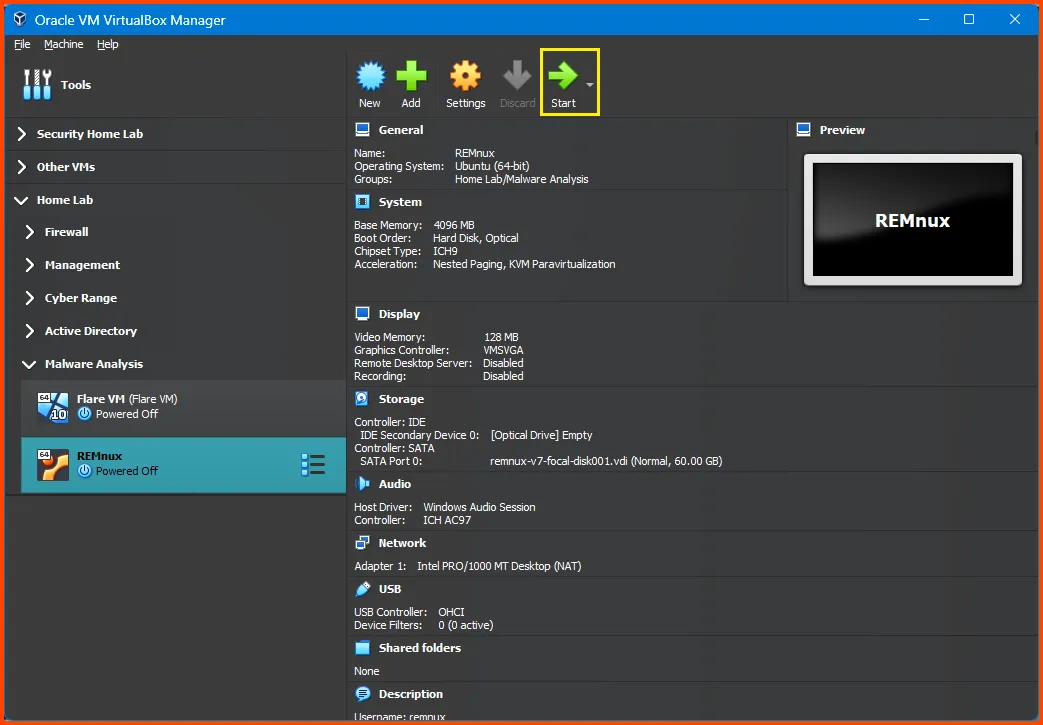Click the Storage disk icon
The height and width of the screenshot is (725, 1043).
[363, 398]
